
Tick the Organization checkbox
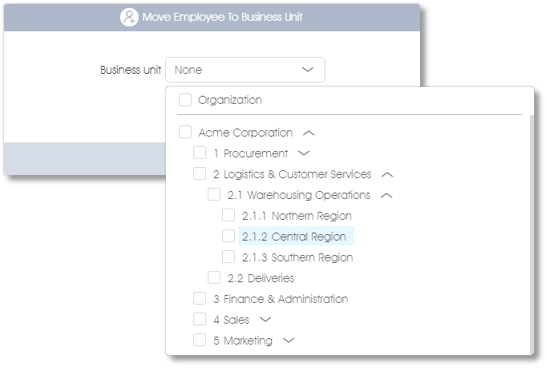[185, 99]
